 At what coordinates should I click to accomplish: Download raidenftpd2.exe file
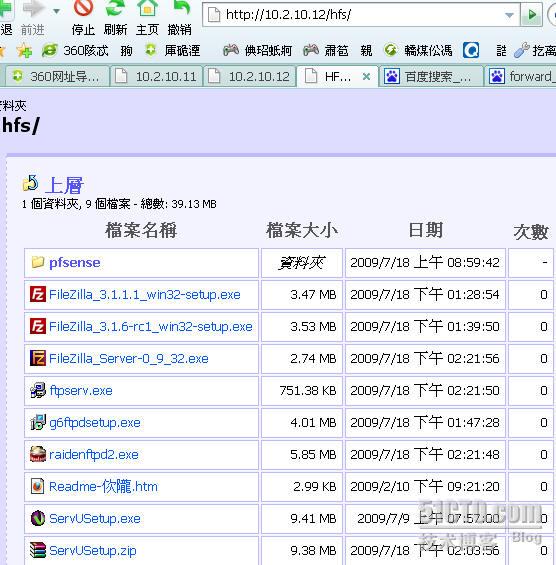94,455
